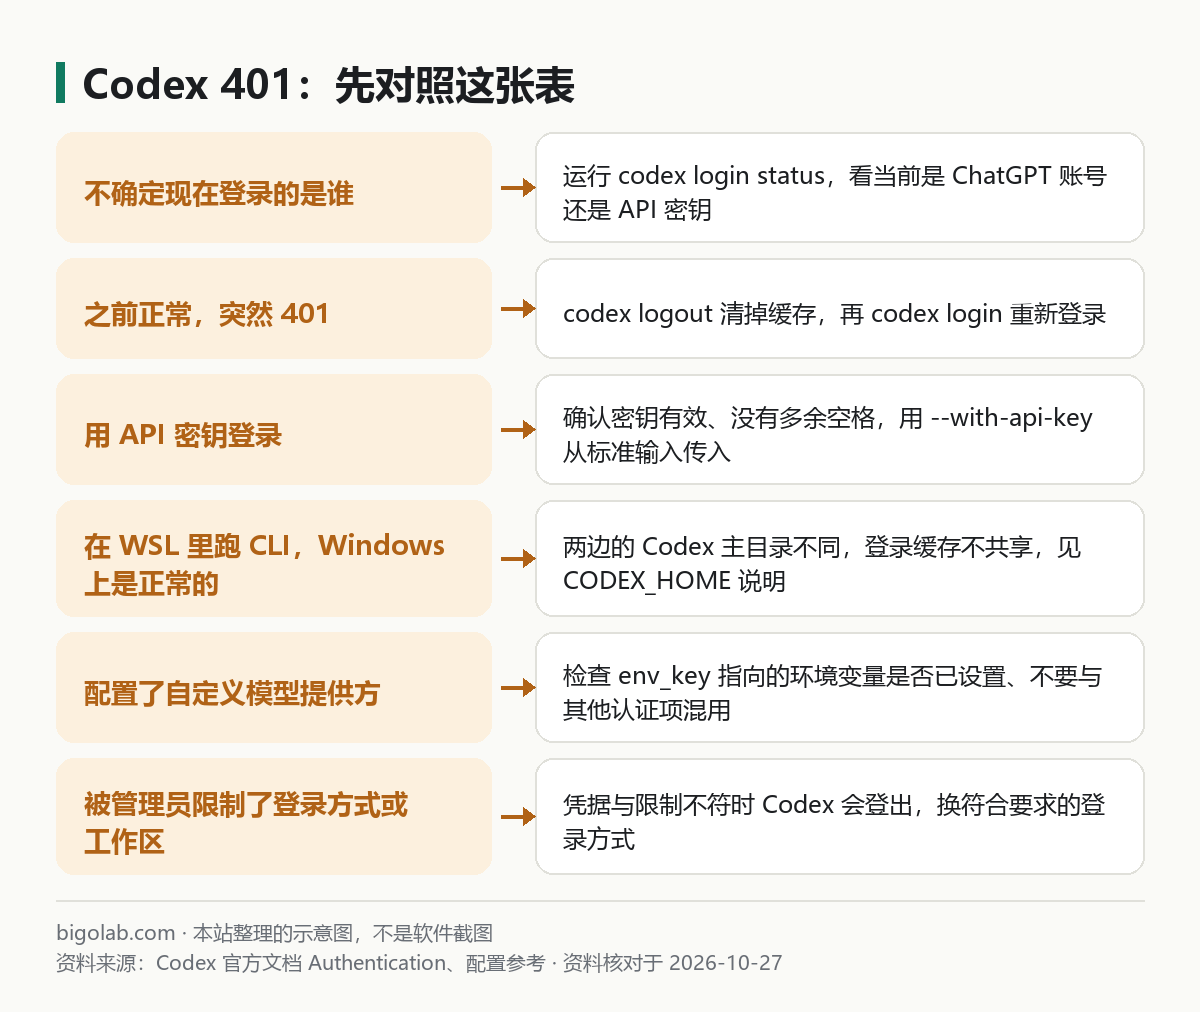Screen dimensions: 1200x1012
Task: Click the "凭据与限制不符时" answer box
Action: (x=840, y=816)
